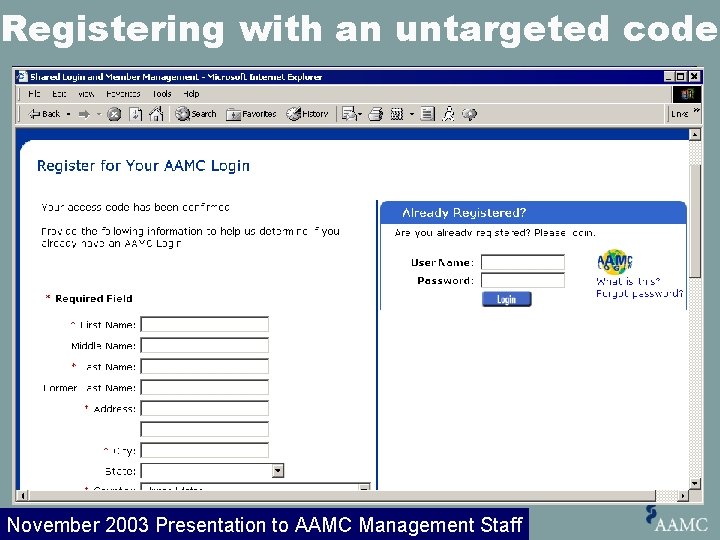The height and width of the screenshot is (540, 720).
Task: Click the Discuss toolbar icon
Action: [427, 114]
